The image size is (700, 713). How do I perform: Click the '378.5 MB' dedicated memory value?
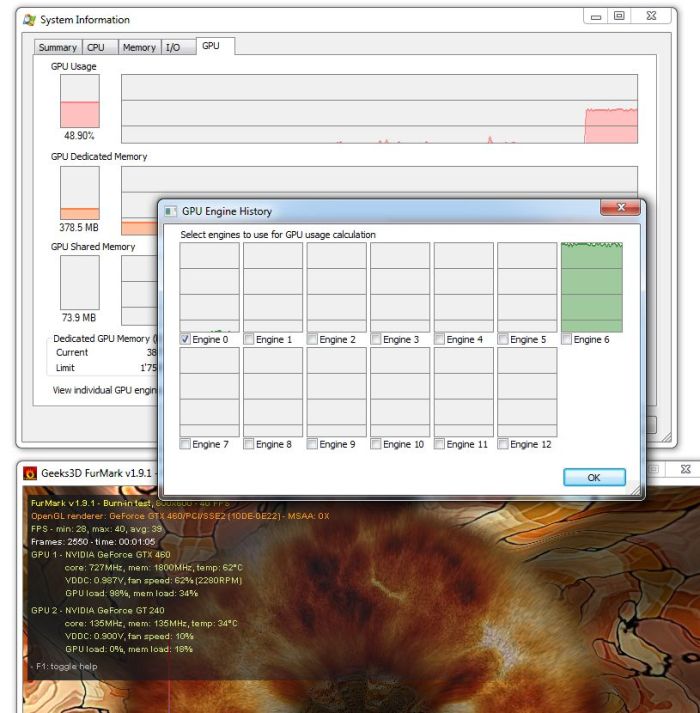click(x=79, y=227)
